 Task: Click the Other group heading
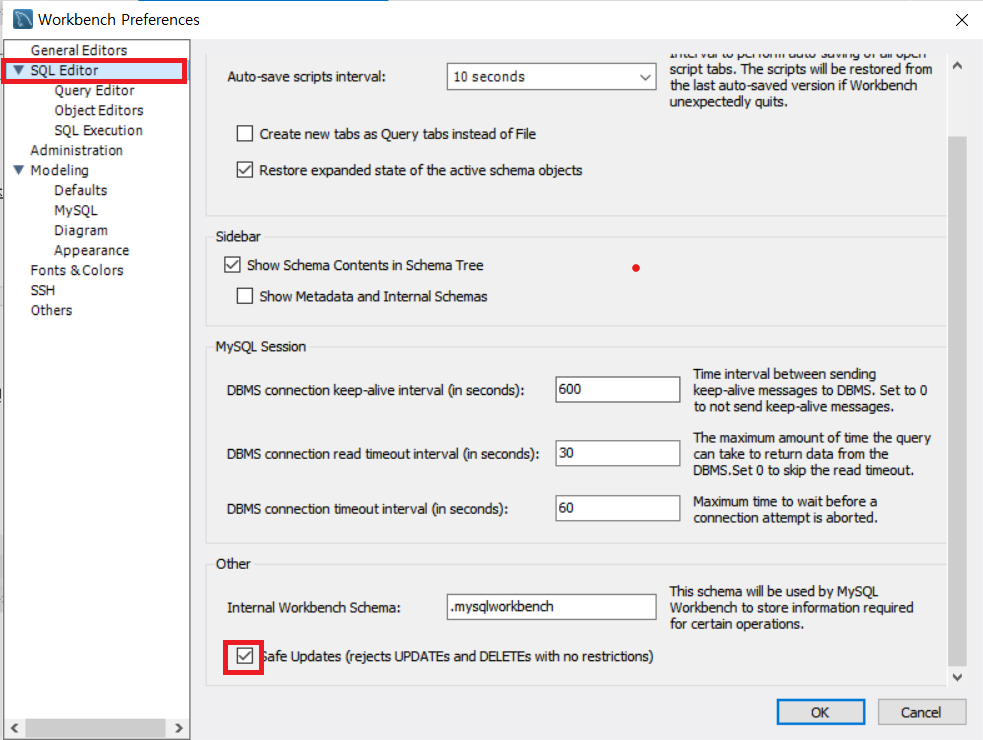click(x=233, y=564)
